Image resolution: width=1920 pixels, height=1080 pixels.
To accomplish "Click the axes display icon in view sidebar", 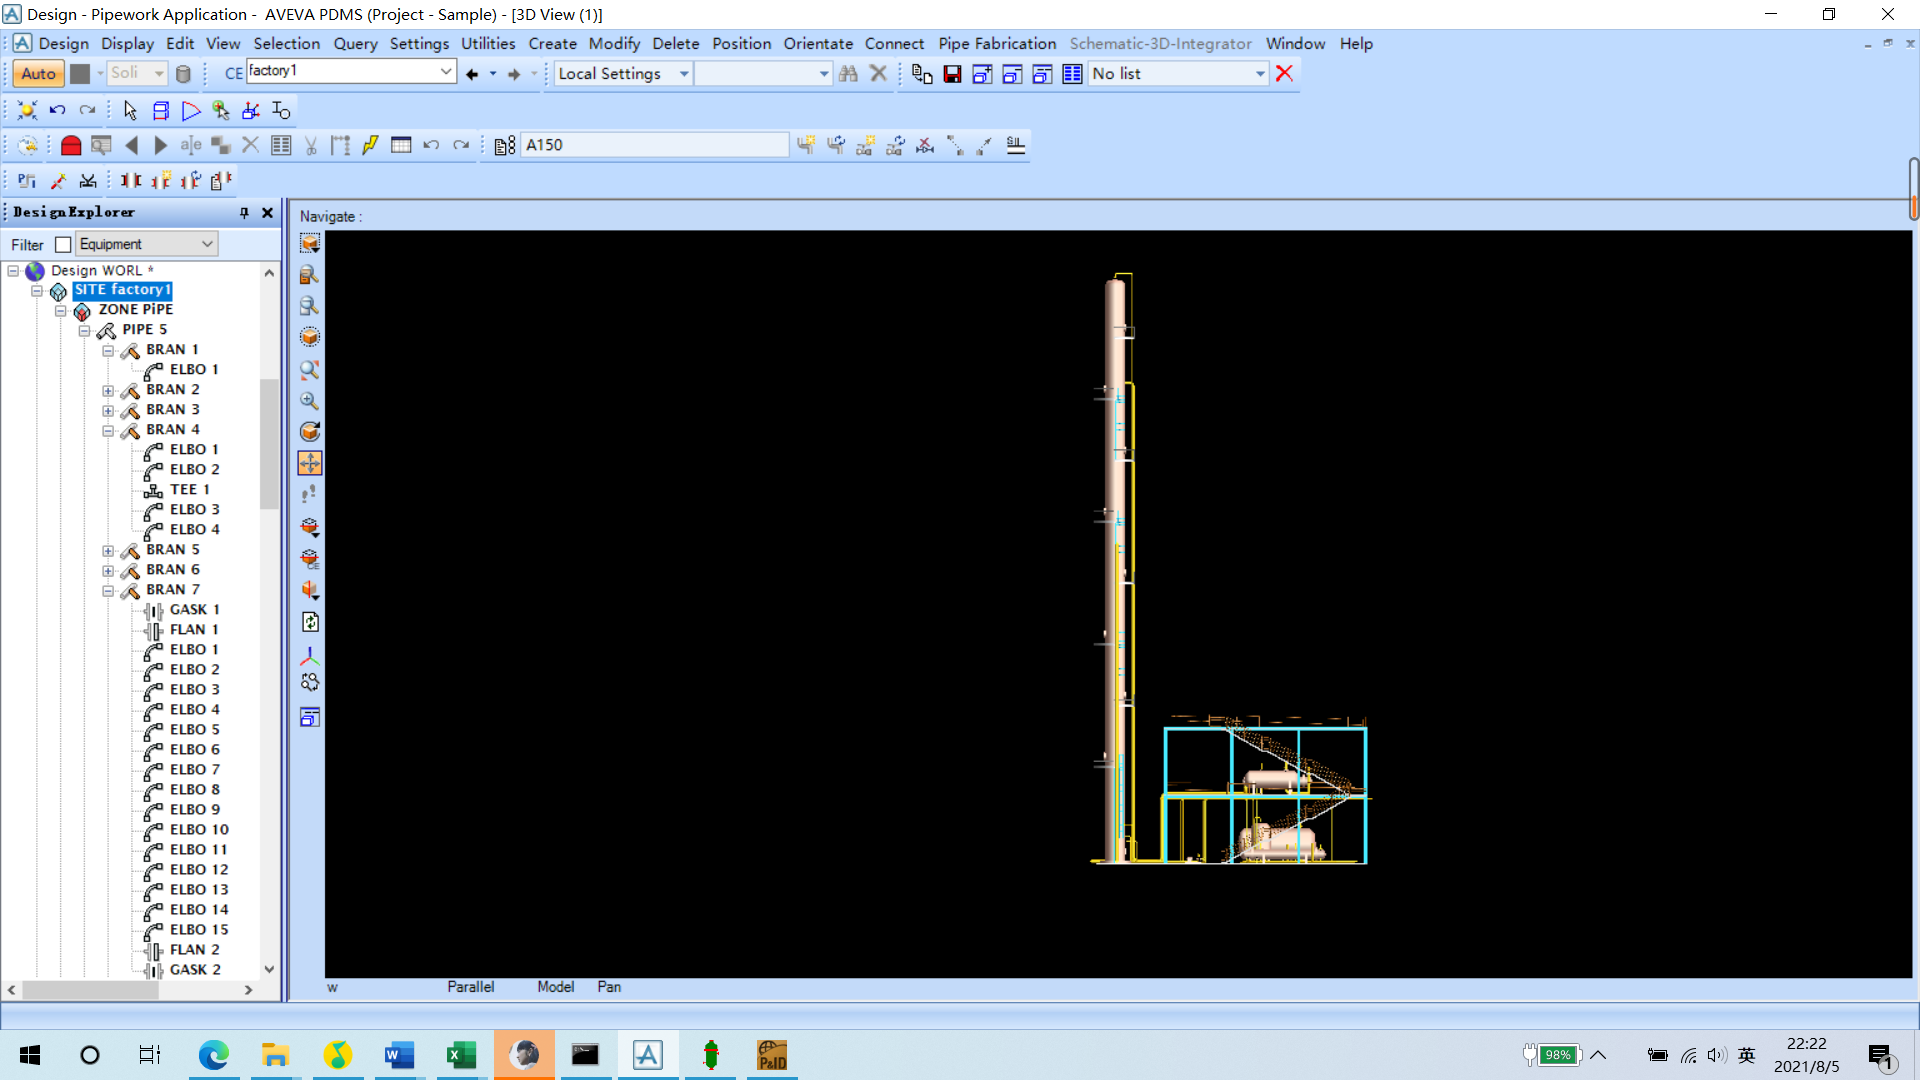I will [310, 656].
